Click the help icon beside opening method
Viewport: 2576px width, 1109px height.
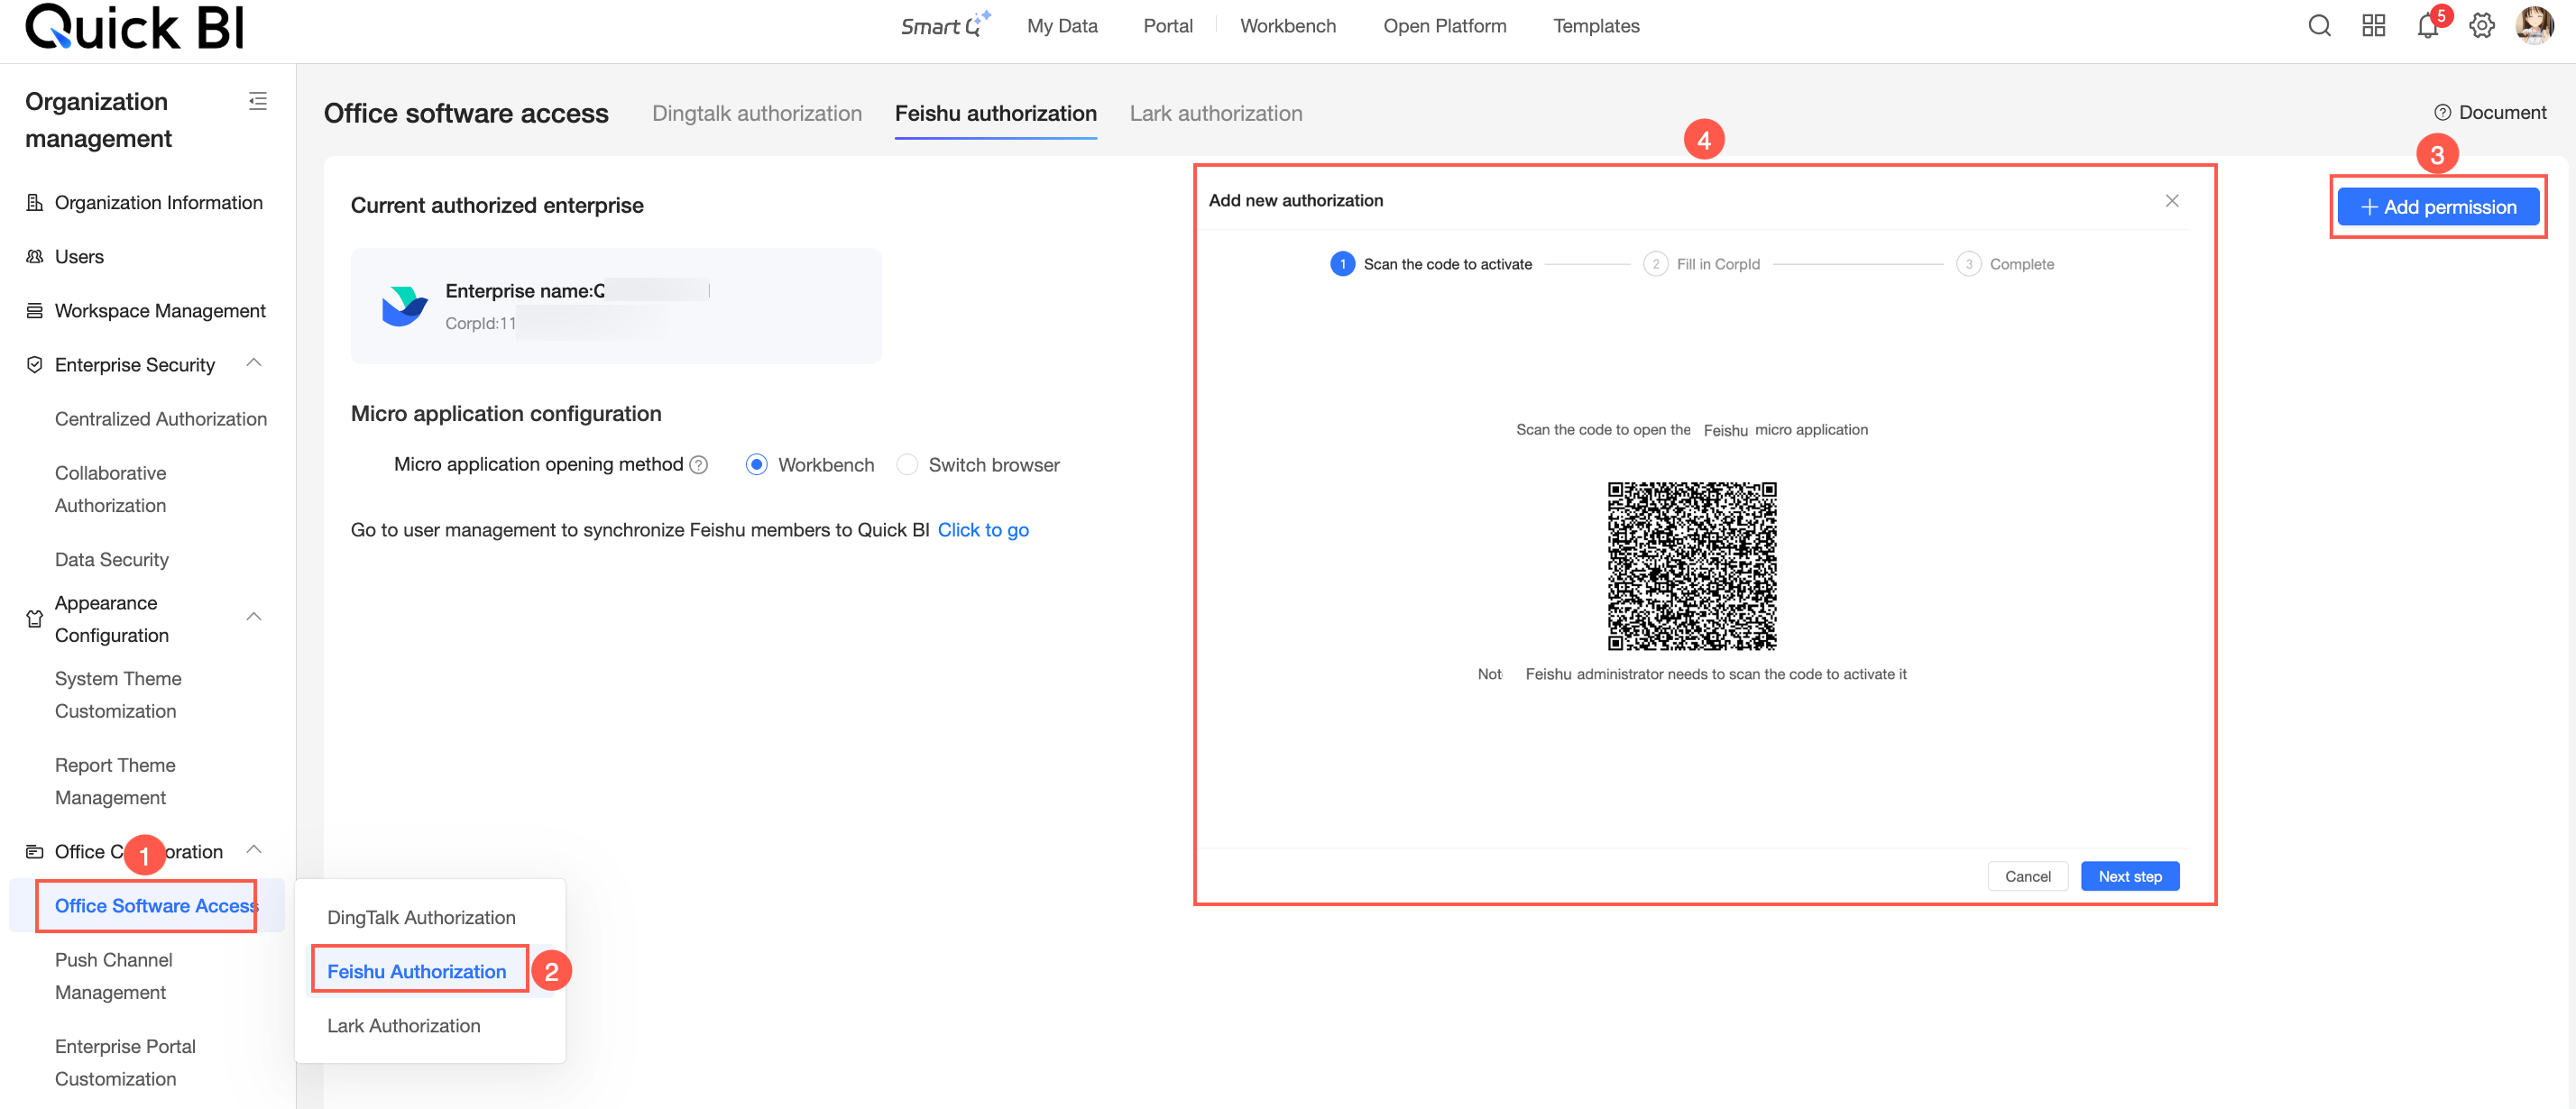click(x=699, y=465)
